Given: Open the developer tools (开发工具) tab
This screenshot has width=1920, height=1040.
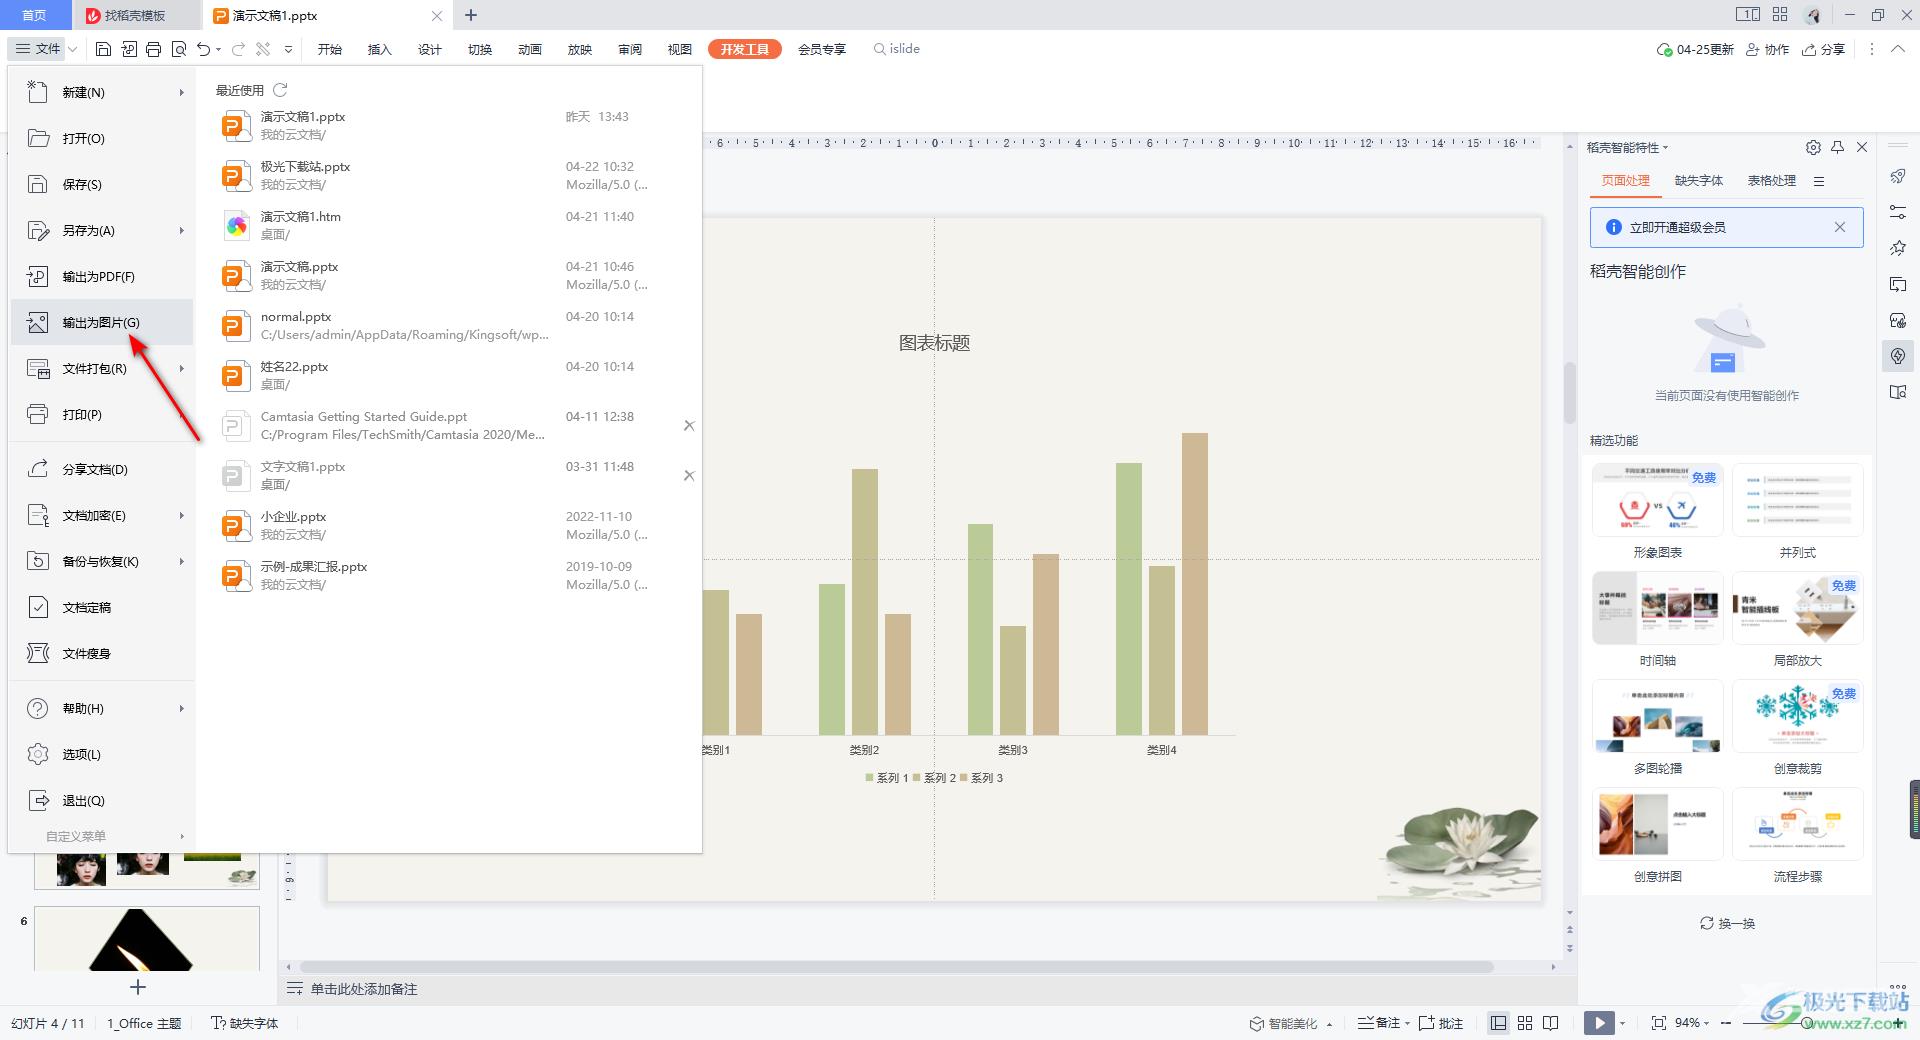Looking at the screenshot, I should click(745, 49).
